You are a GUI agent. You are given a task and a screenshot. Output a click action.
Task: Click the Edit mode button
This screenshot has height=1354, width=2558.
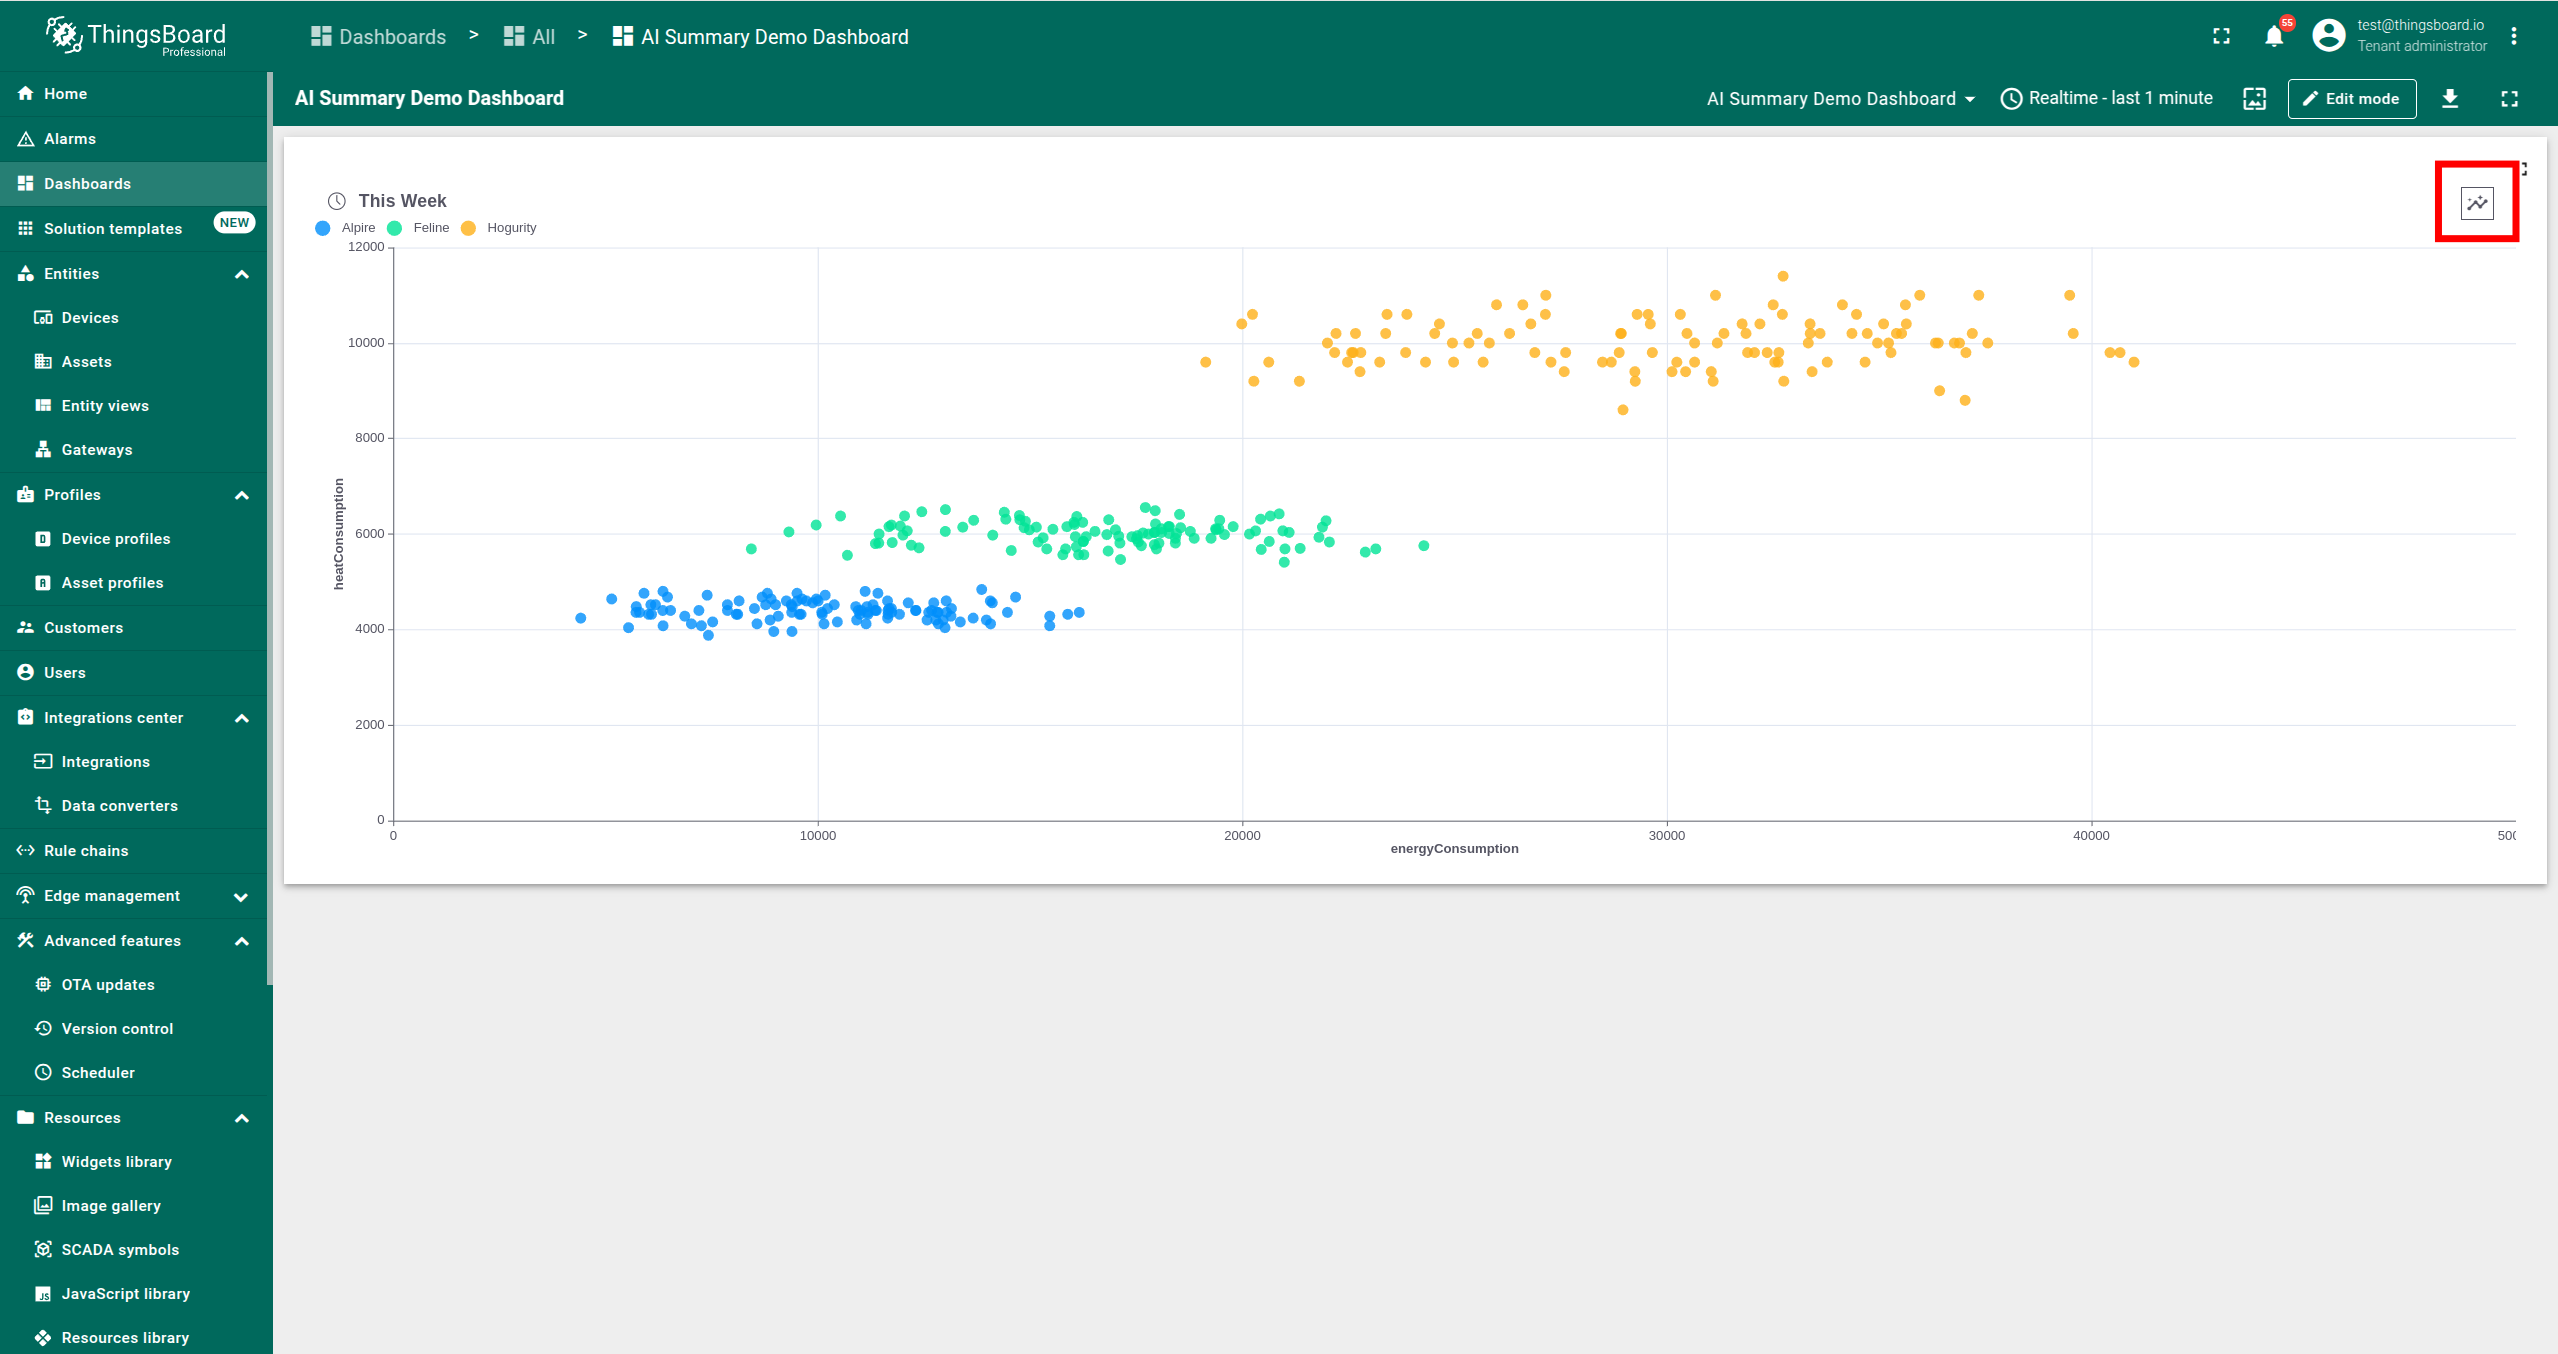[x=2351, y=98]
